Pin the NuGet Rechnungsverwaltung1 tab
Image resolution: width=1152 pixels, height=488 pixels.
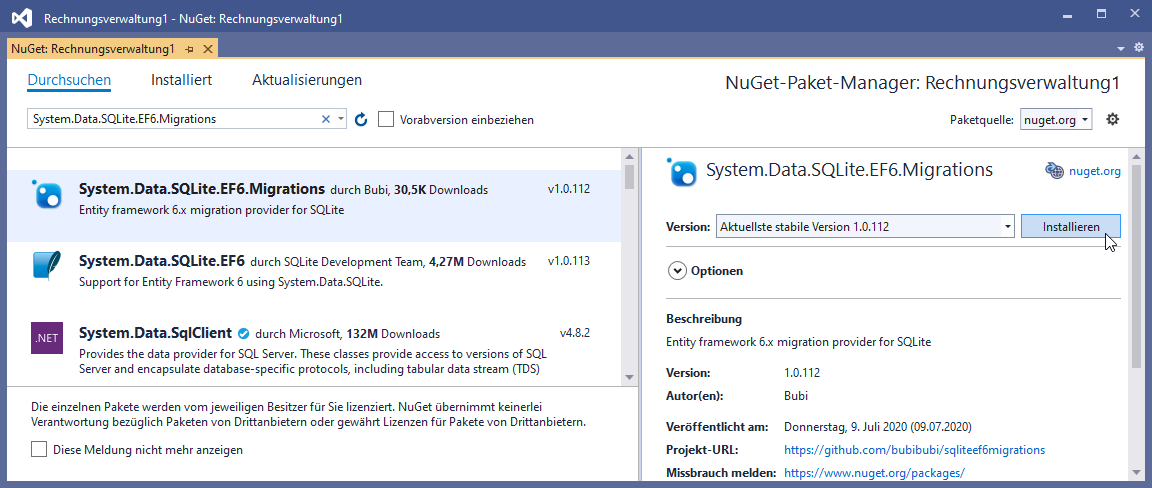(x=190, y=49)
